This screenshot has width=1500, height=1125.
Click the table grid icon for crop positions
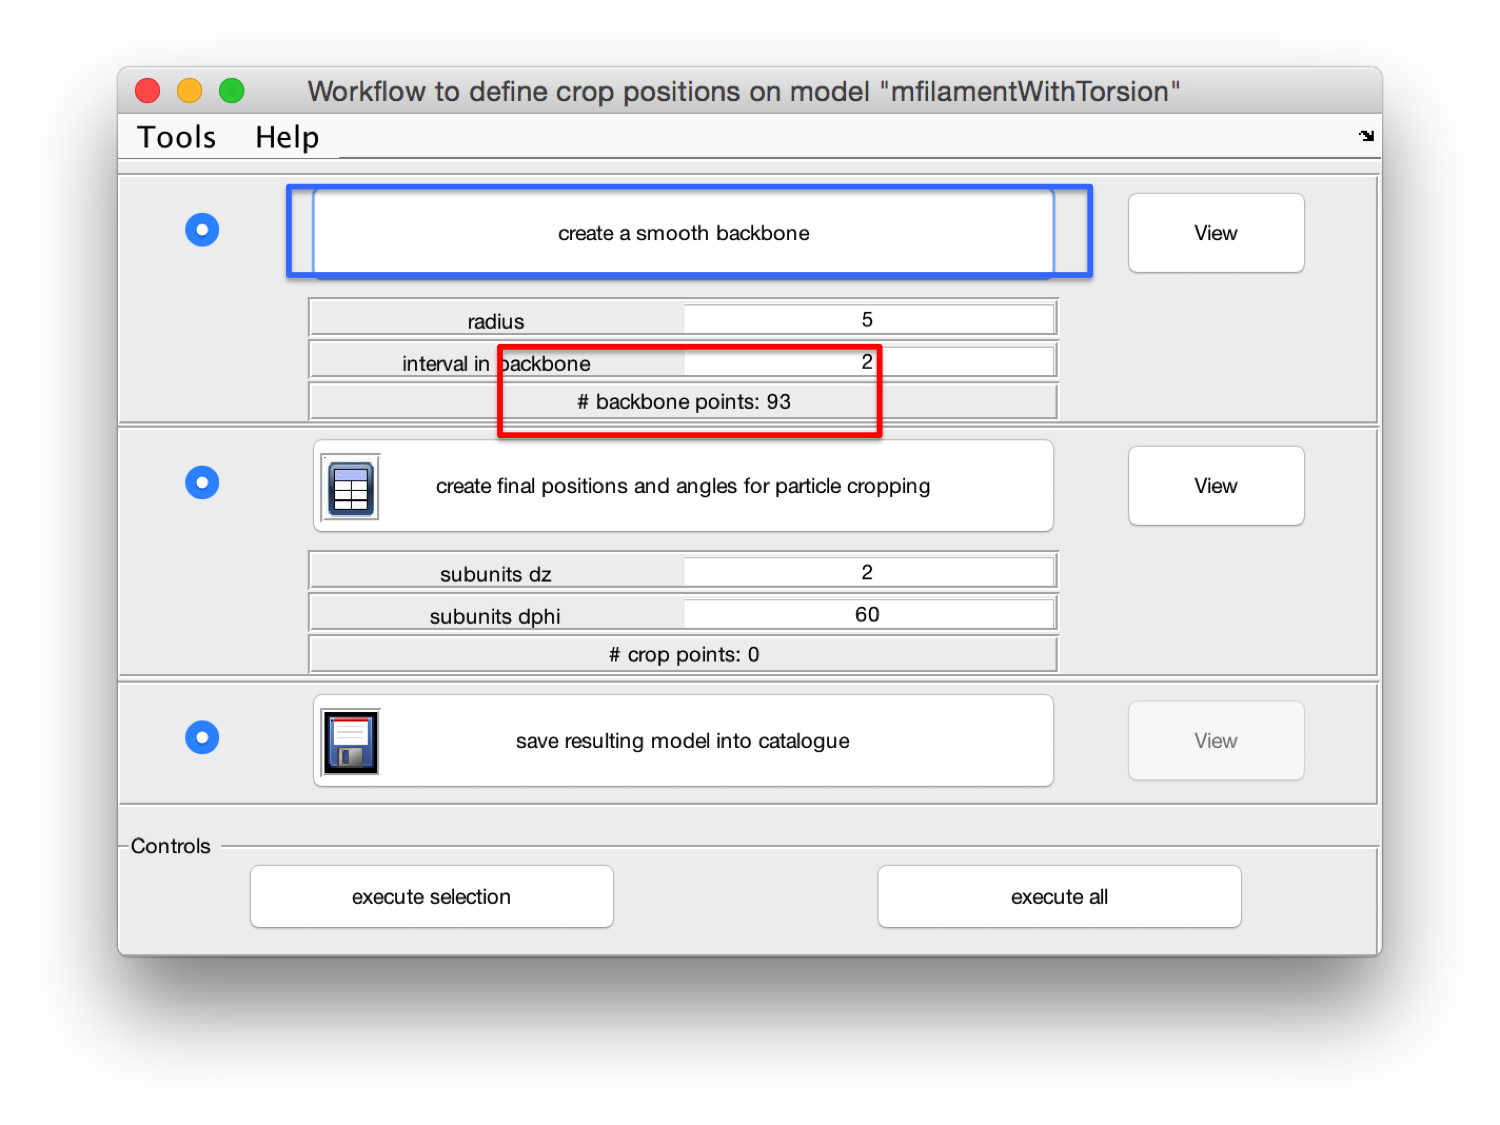pyautogui.click(x=351, y=488)
